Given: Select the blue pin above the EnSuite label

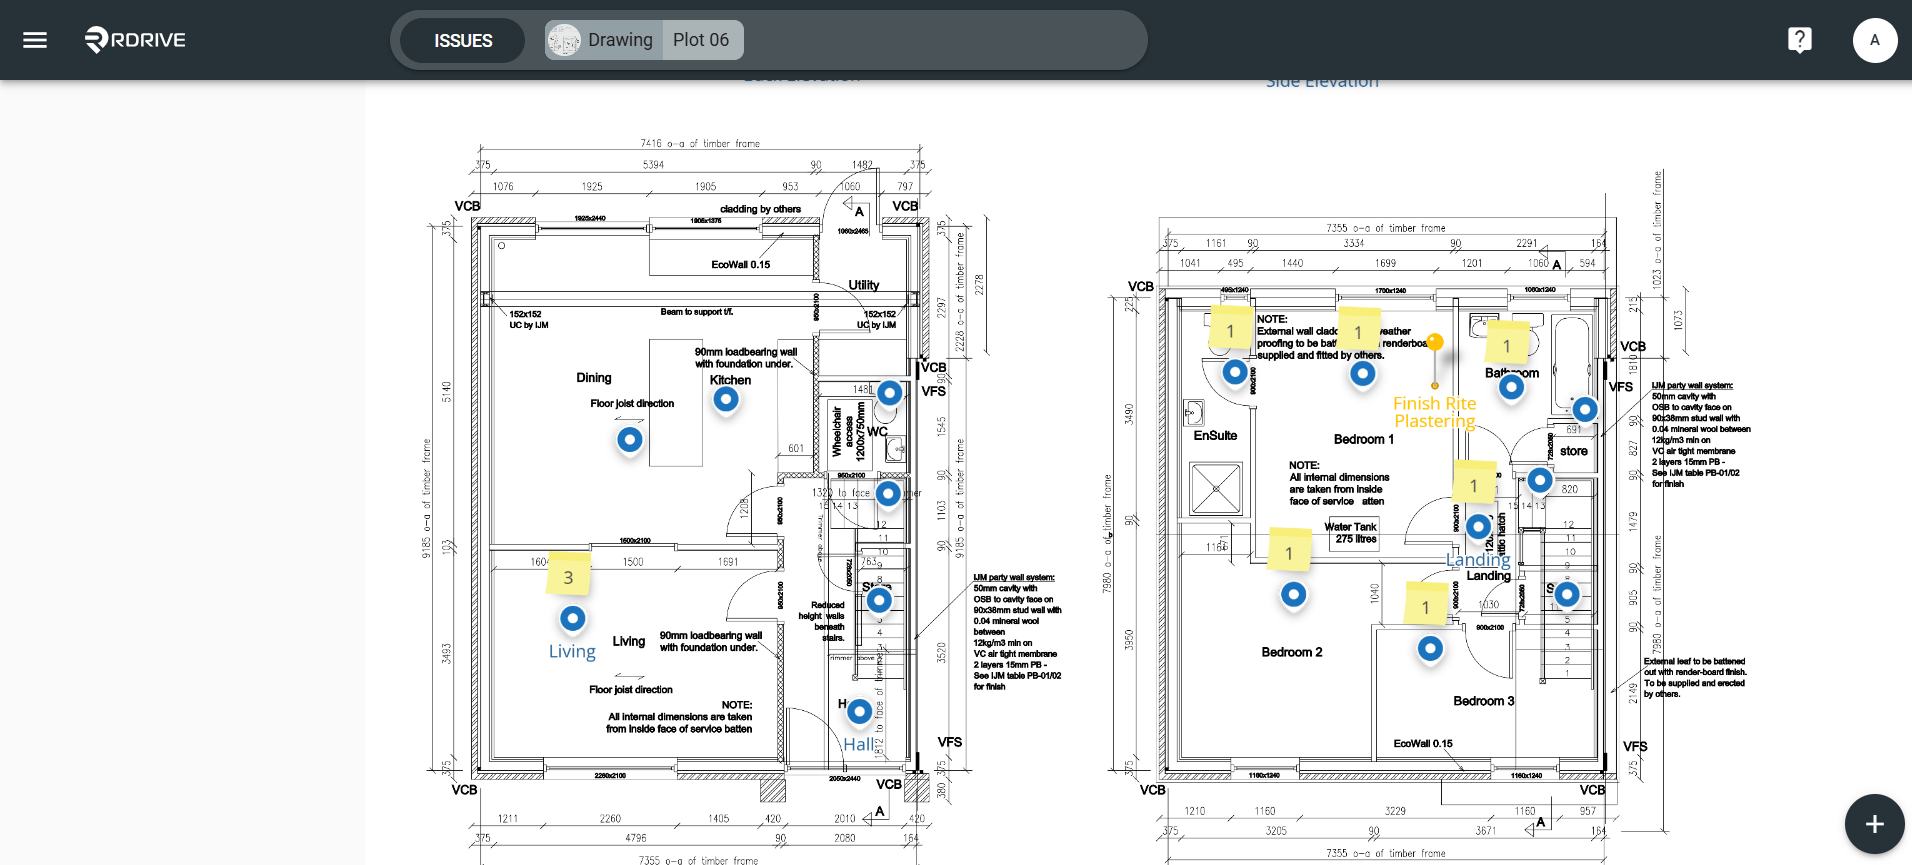Looking at the screenshot, I should click(1236, 373).
